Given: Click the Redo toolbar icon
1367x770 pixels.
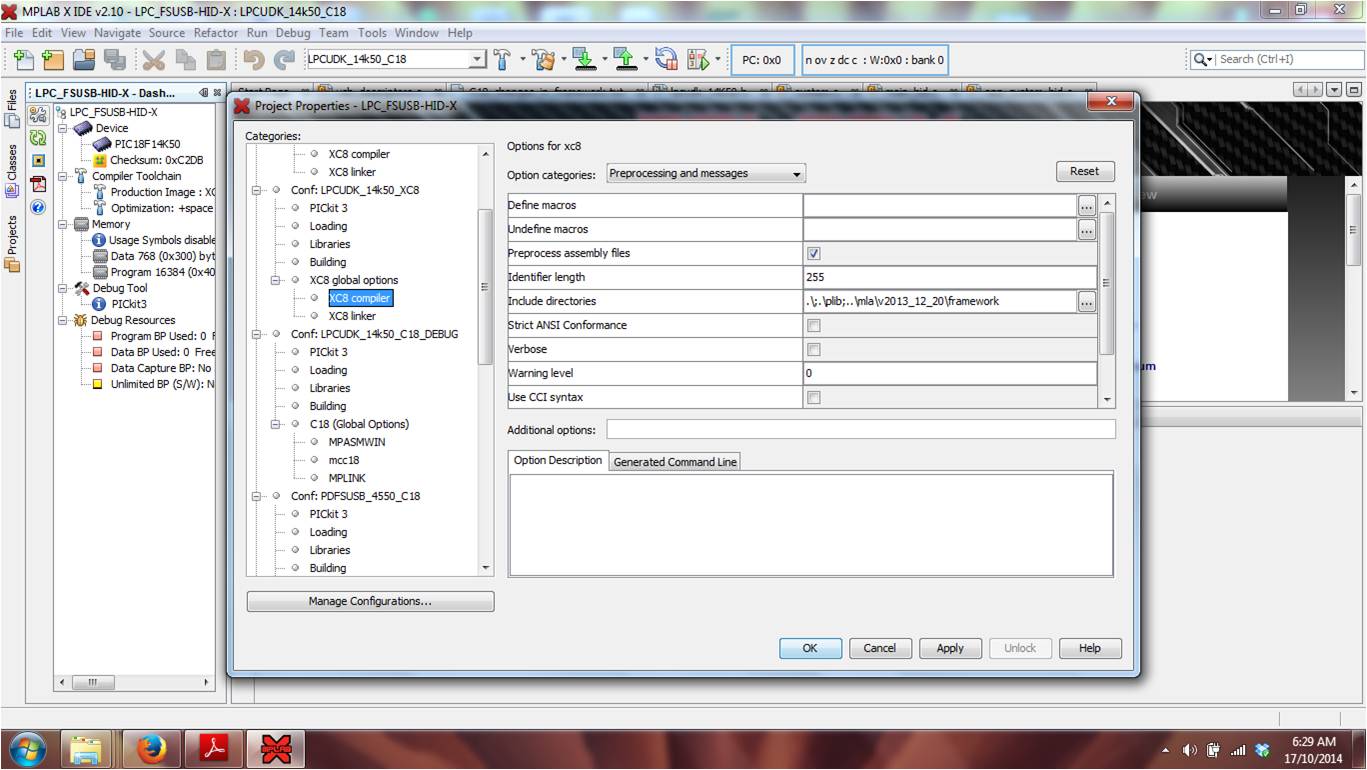Looking at the screenshot, I should (x=284, y=59).
